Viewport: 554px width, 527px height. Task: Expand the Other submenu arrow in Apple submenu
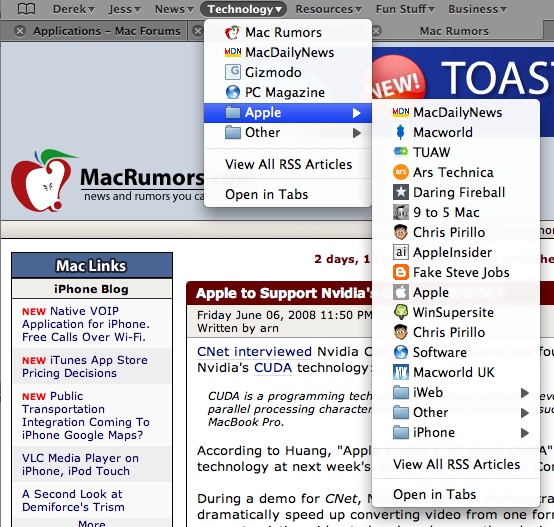[x=525, y=413]
